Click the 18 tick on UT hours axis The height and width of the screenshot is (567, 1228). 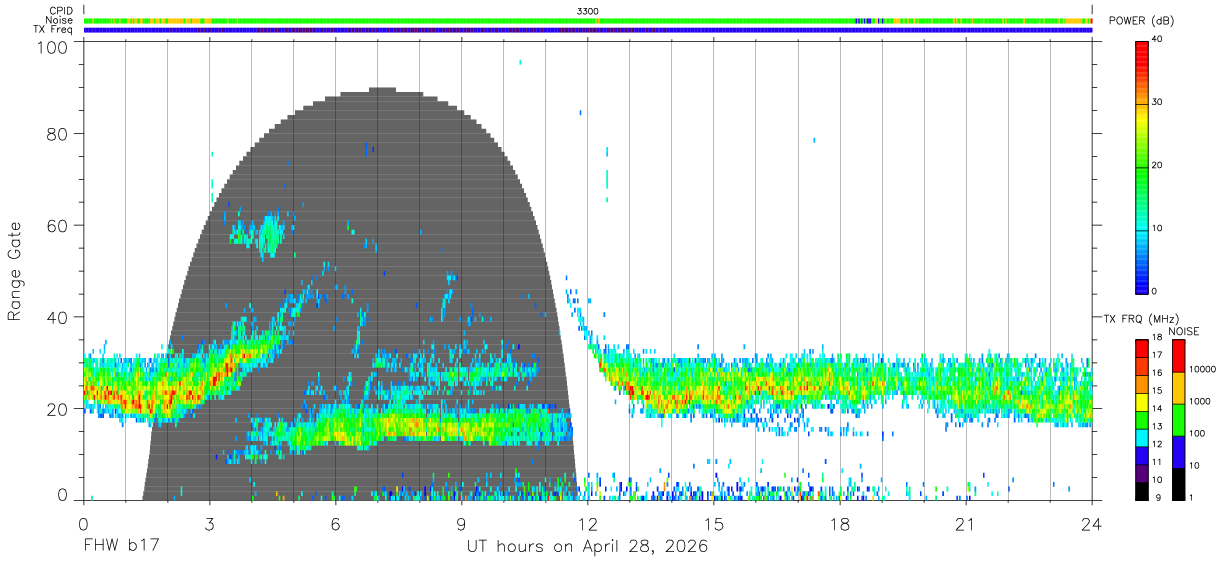[840, 524]
